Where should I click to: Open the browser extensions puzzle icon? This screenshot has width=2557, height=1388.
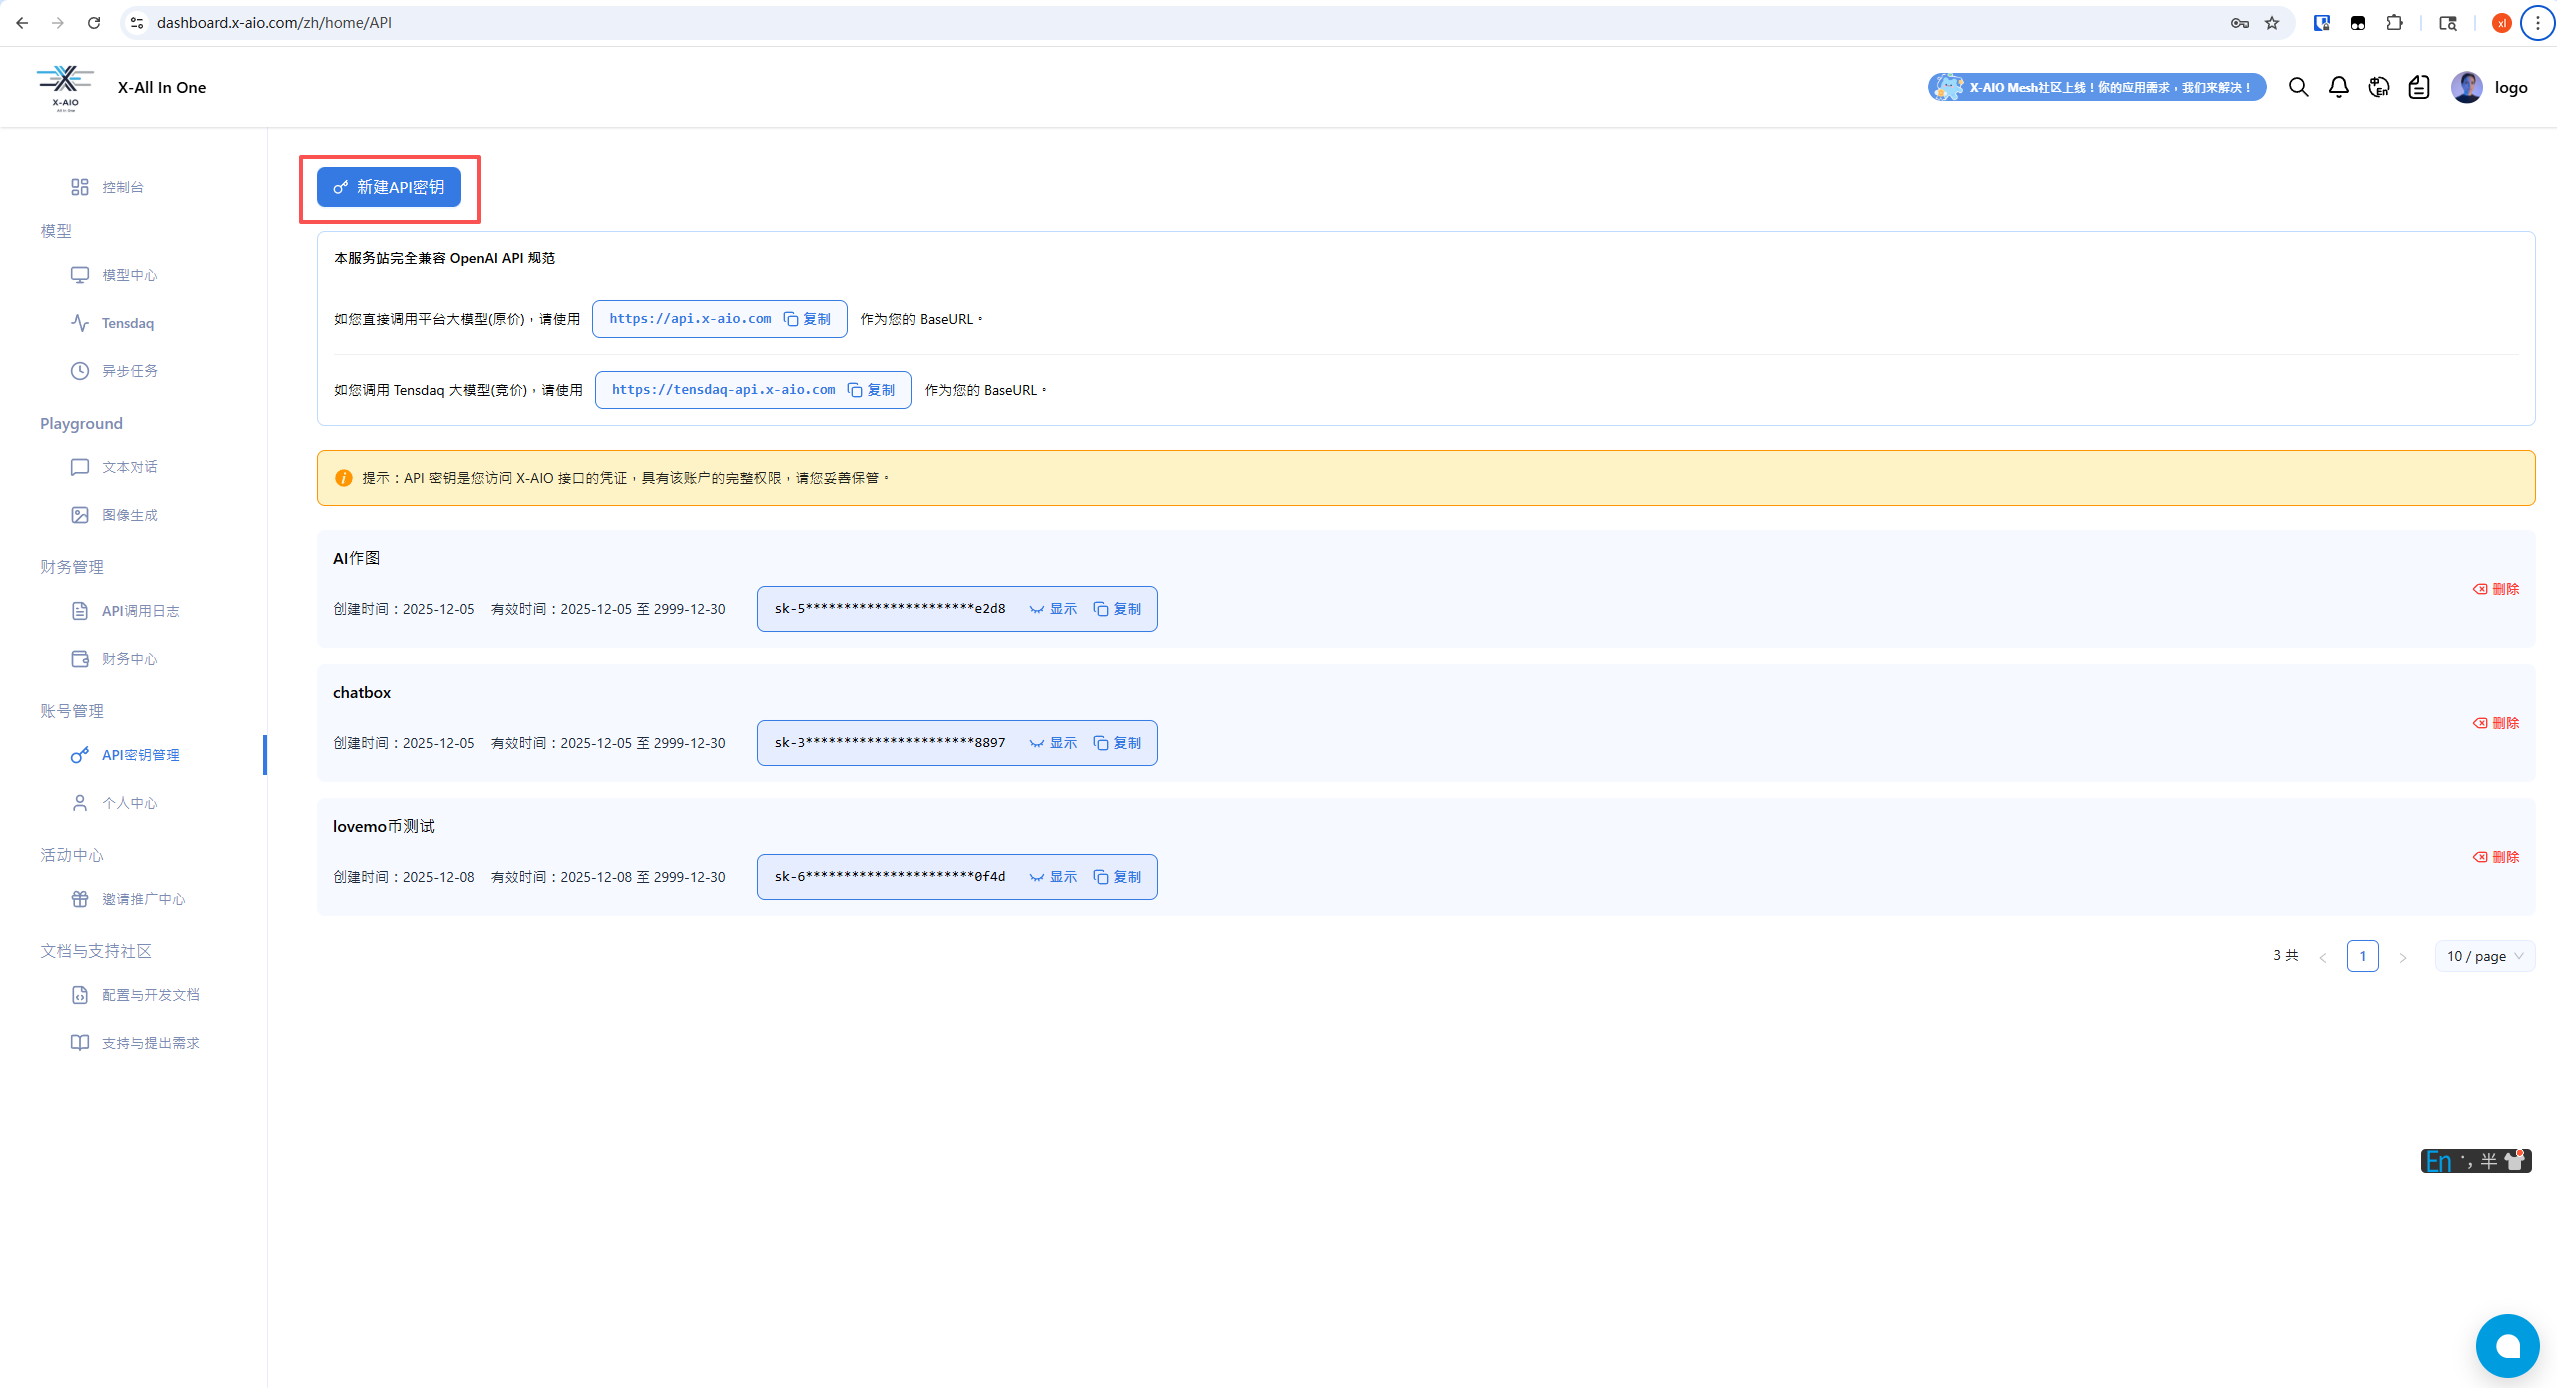[x=2394, y=23]
